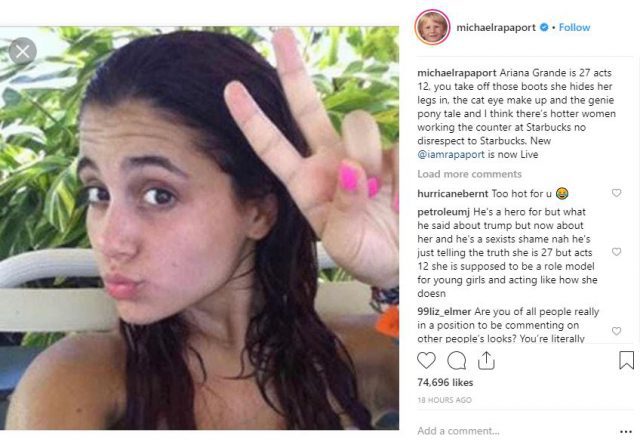The width and height of the screenshot is (640, 448).
Task: Open hurricanebernt's profile from the comment
Action: click(x=453, y=193)
